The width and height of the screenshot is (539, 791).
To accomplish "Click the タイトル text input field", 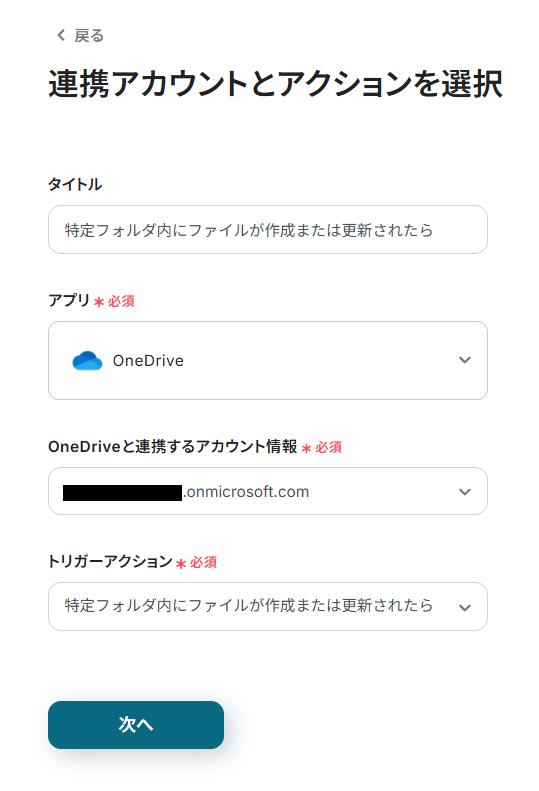I will click(268, 230).
